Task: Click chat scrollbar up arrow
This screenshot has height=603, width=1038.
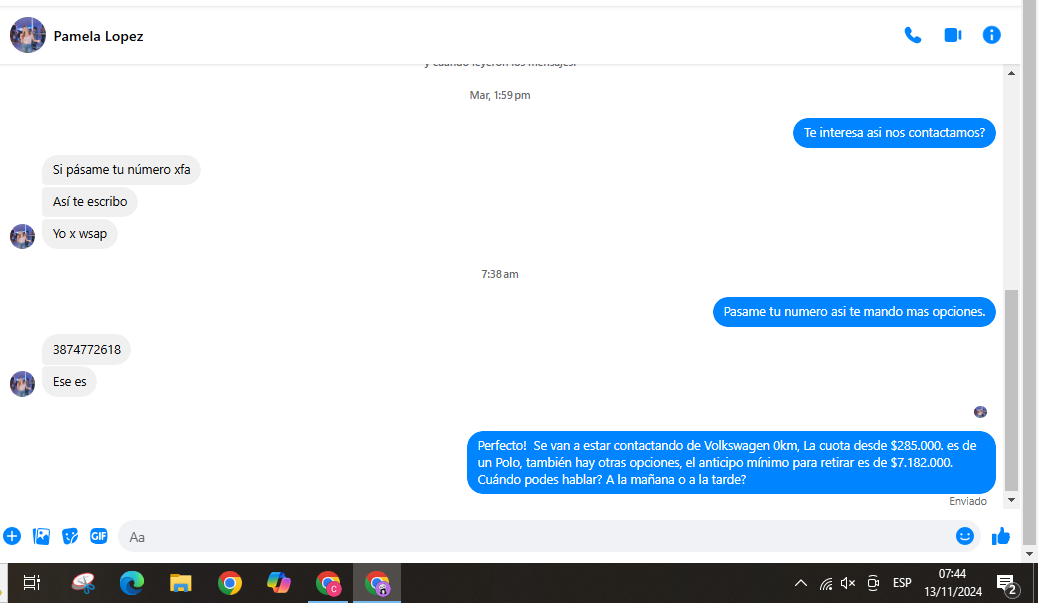Action: pyautogui.click(x=1011, y=73)
